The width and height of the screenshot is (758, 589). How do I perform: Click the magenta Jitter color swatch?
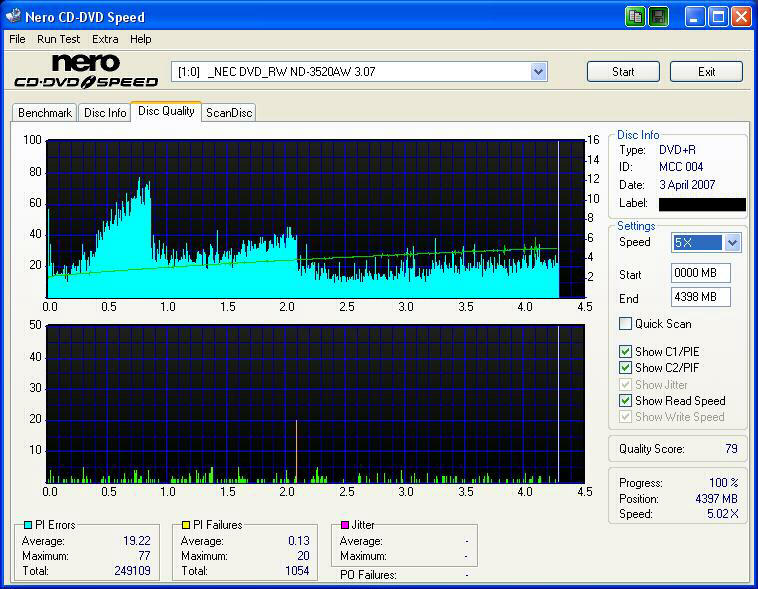pyautogui.click(x=345, y=525)
